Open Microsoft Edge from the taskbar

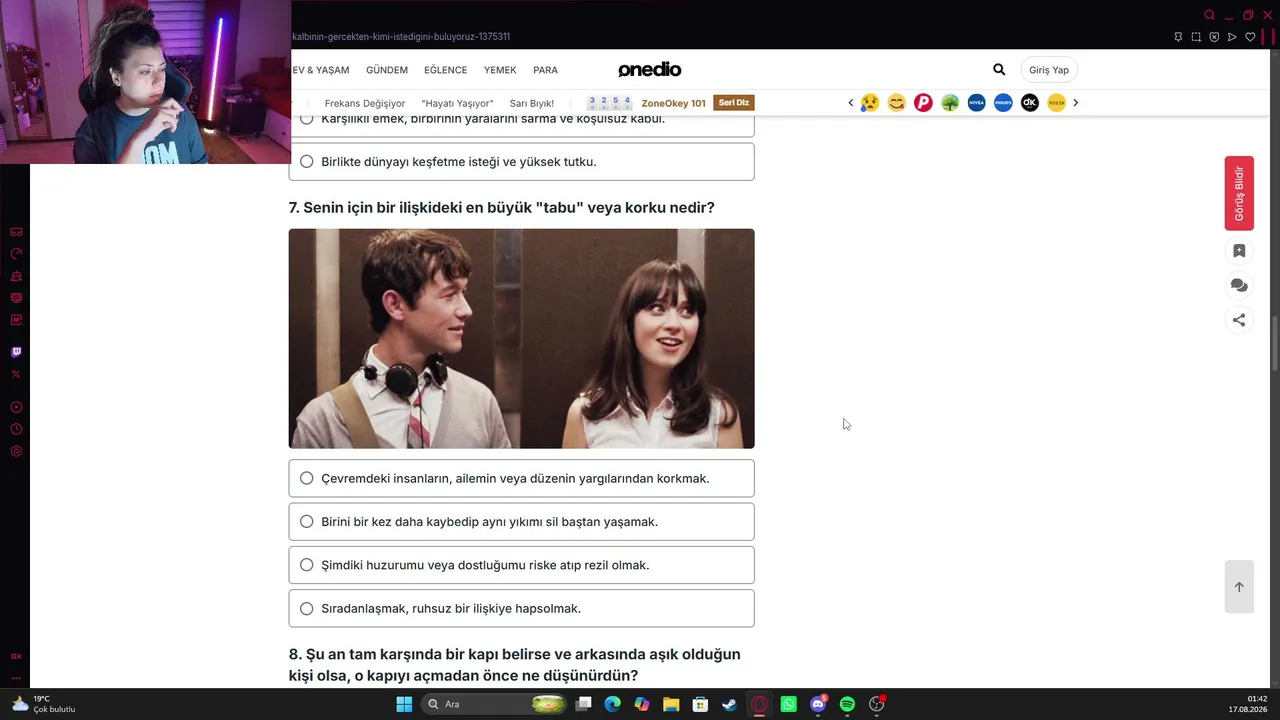click(x=613, y=704)
